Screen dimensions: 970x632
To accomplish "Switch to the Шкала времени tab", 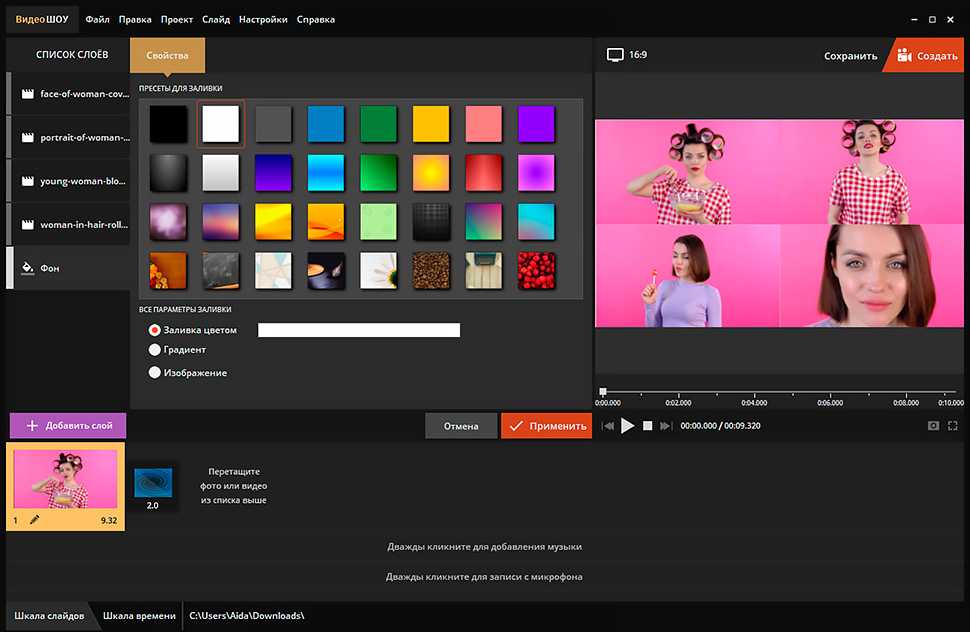I will pos(139,616).
